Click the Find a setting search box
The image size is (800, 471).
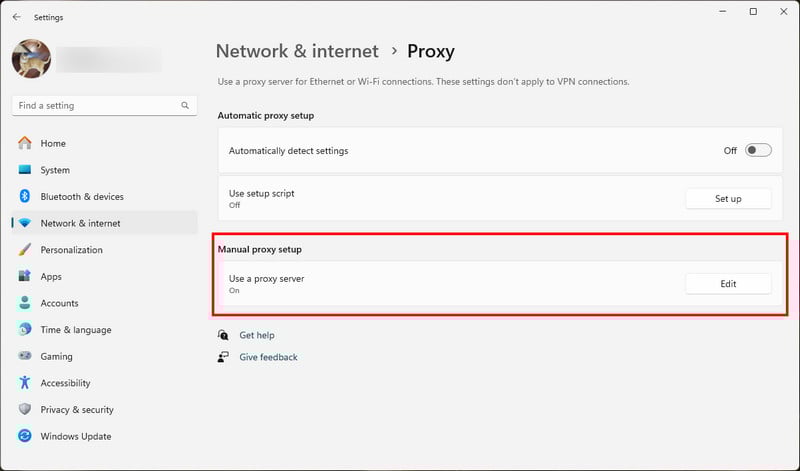pos(104,106)
